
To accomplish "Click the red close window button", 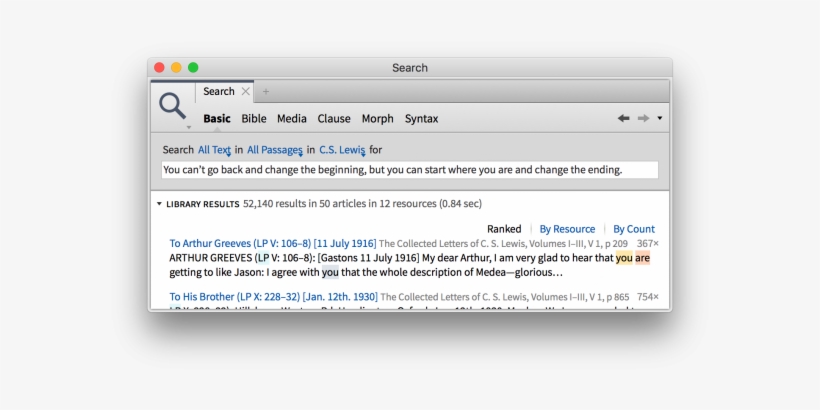I will point(160,67).
